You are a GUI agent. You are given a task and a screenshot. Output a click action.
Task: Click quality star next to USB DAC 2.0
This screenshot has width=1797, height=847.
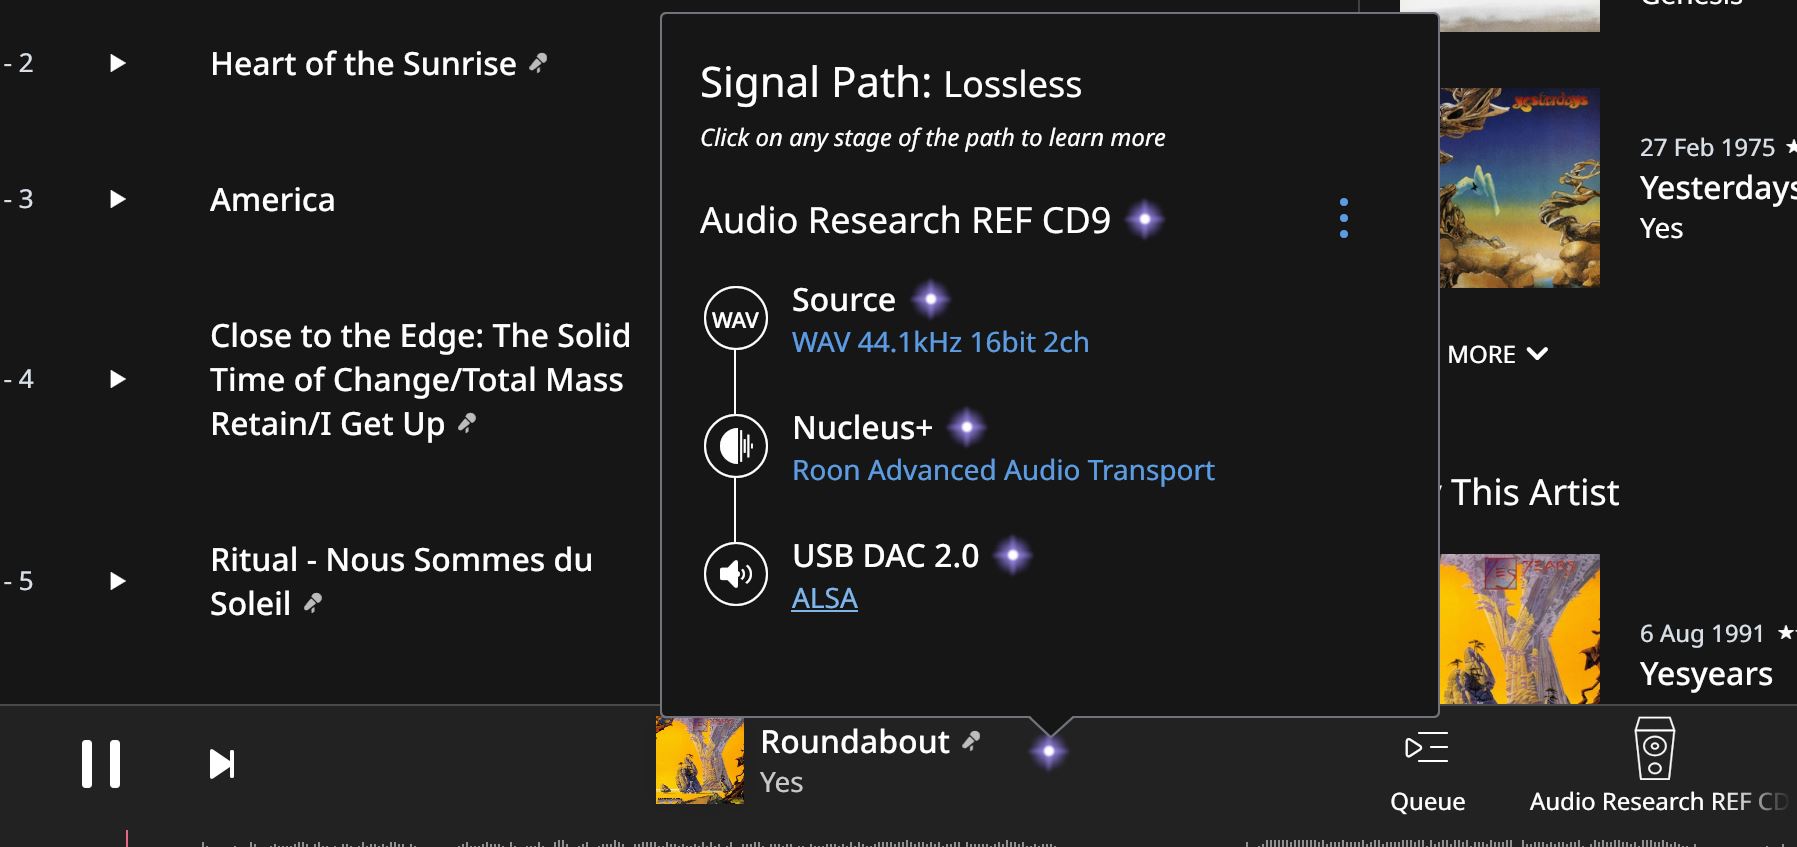point(1013,555)
